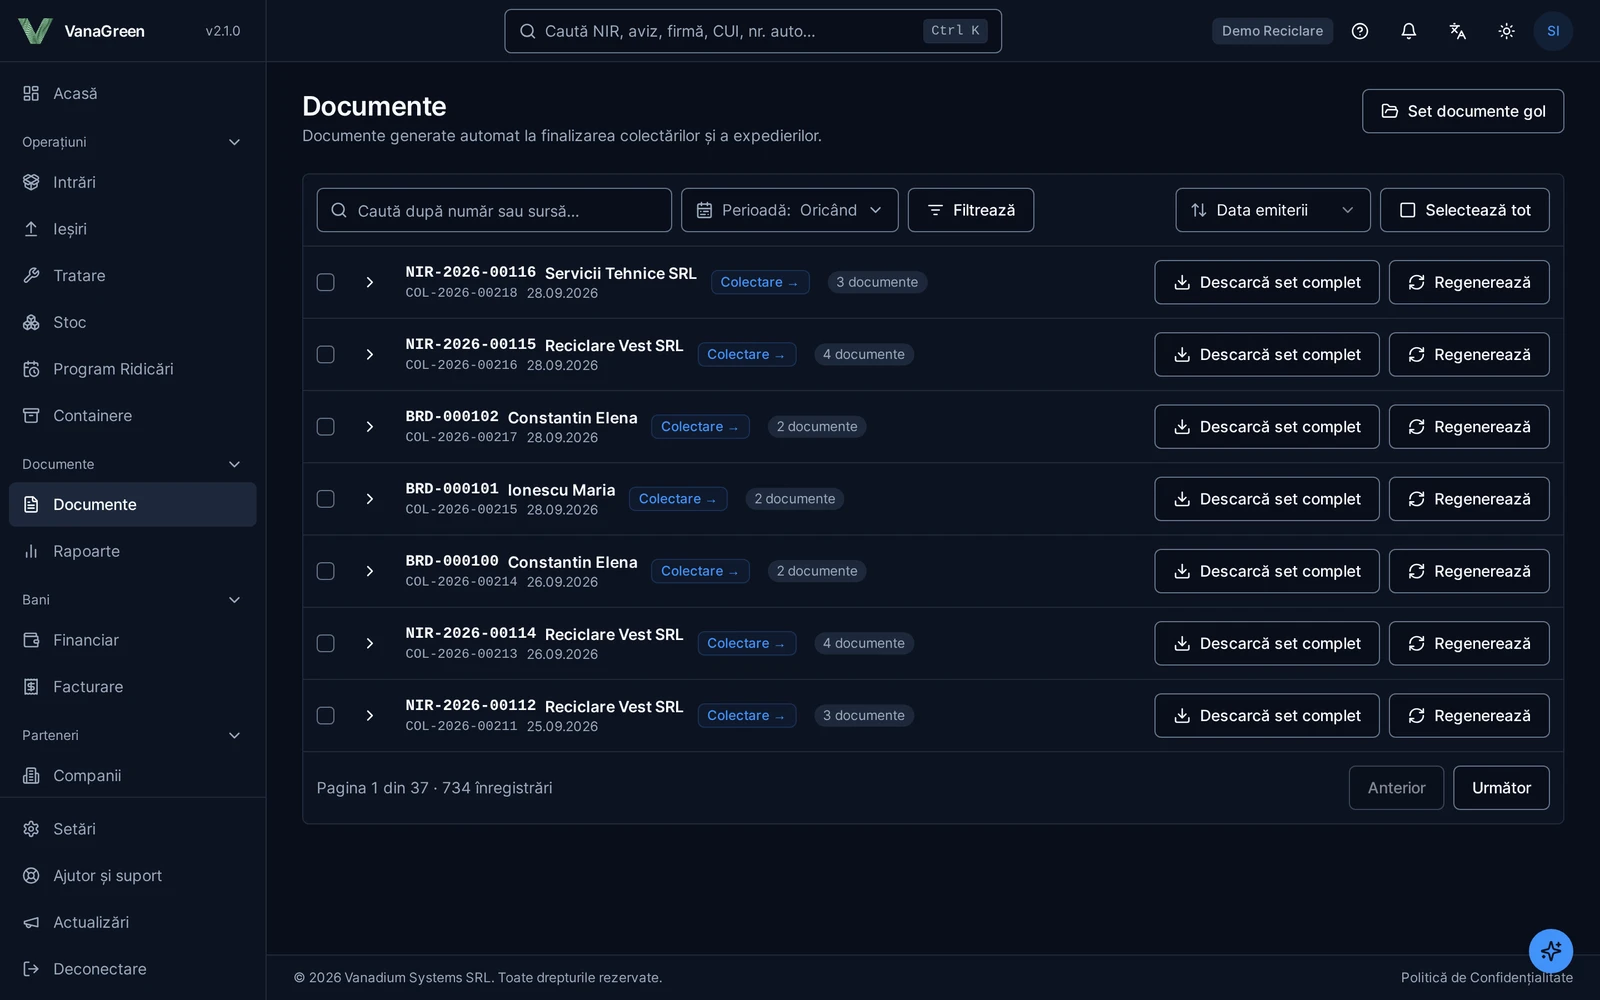This screenshot has height=1000, width=1600.
Task: Toggle the Selectează tot checkbox button
Action: [x=1464, y=210]
